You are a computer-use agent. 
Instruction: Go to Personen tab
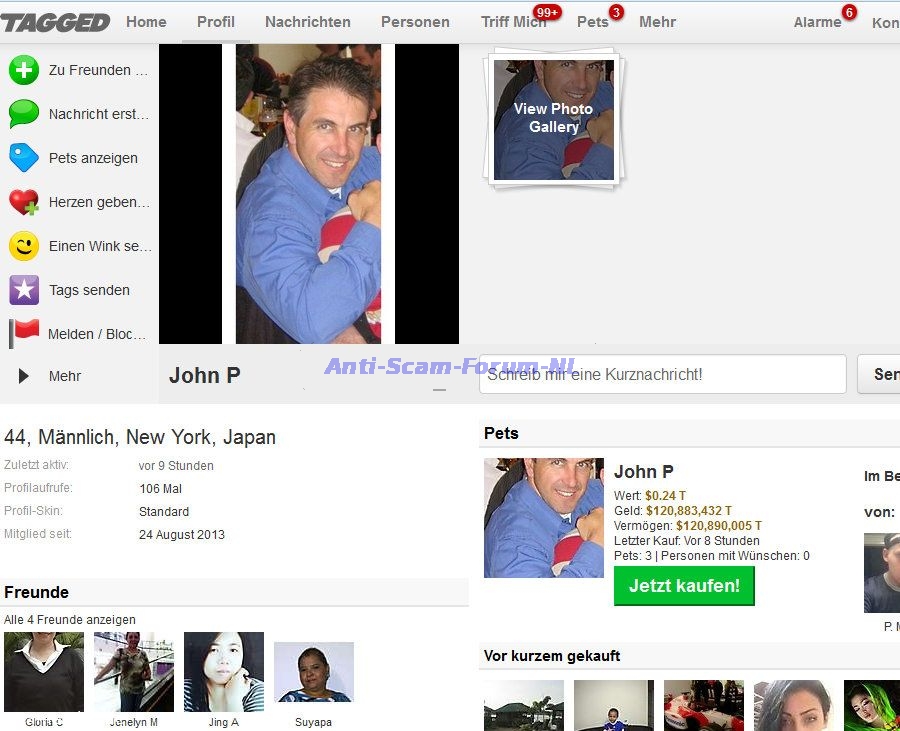(415, 22)
